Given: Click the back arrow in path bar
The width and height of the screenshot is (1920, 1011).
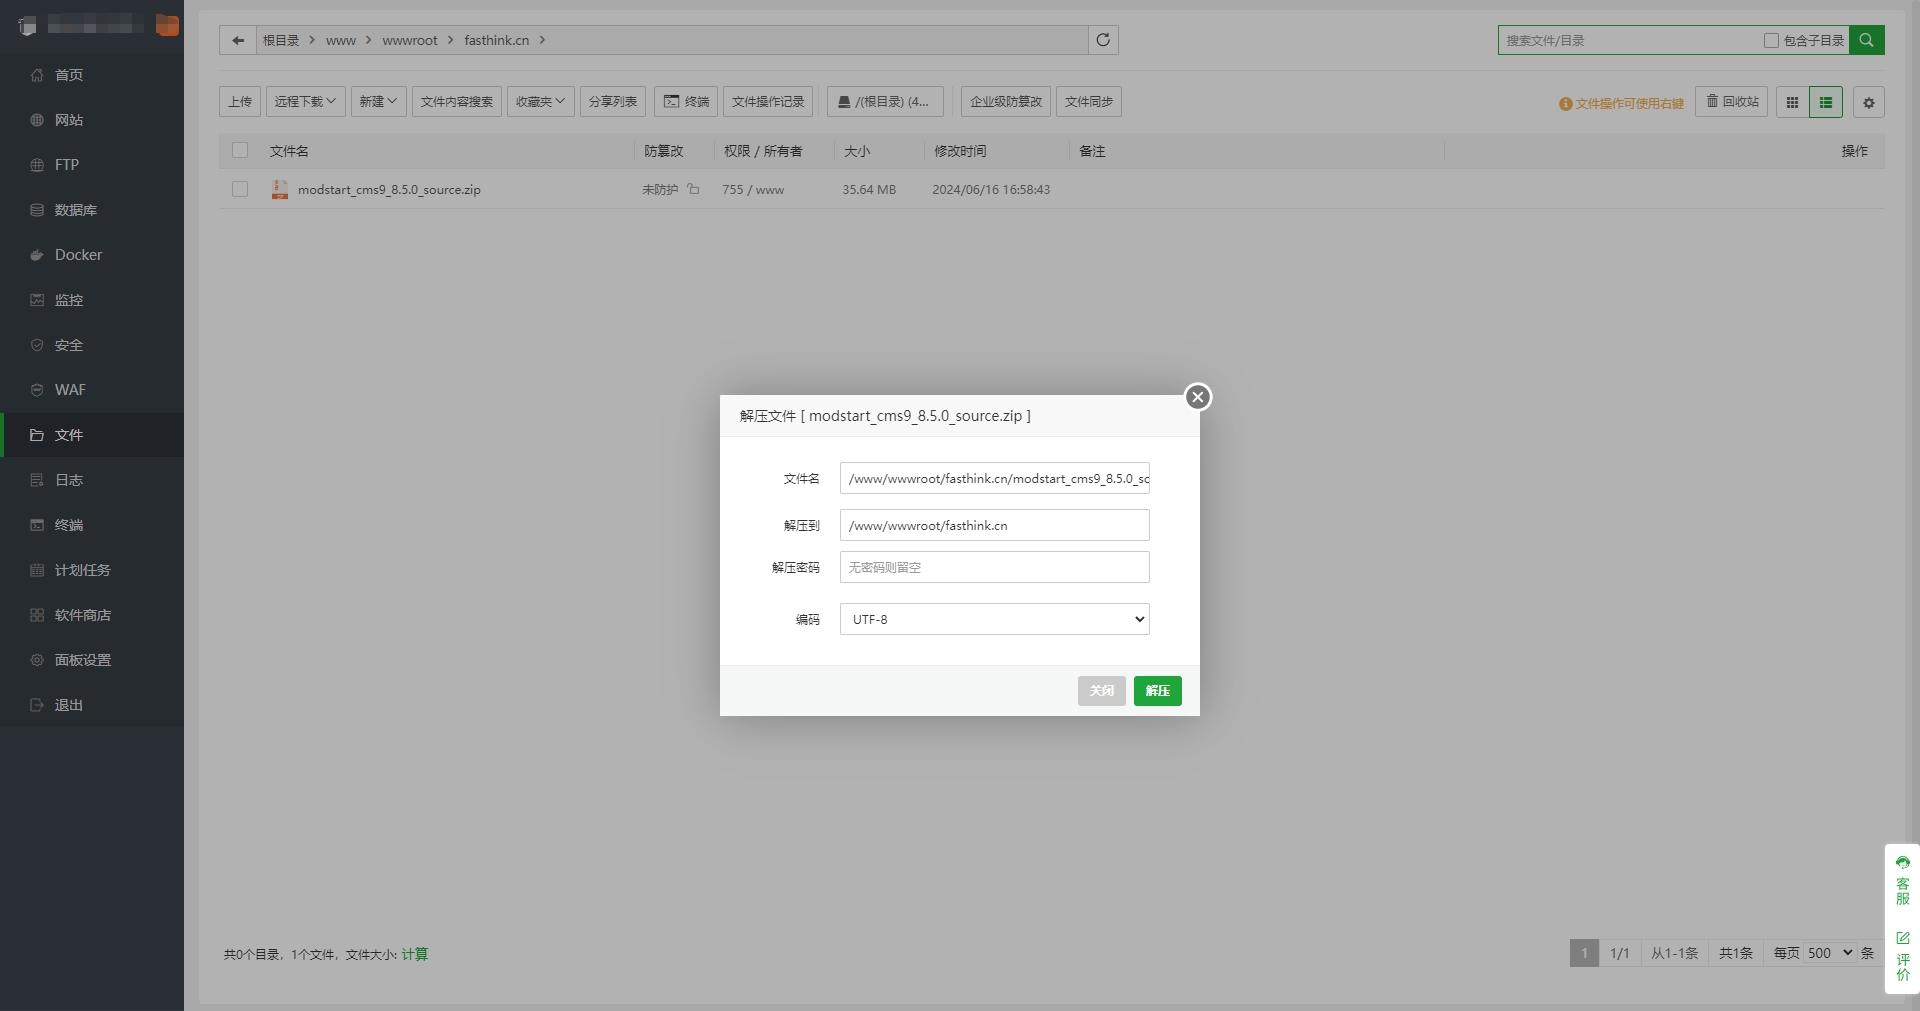Looking at the screenshot, I should tap(238, 40).
